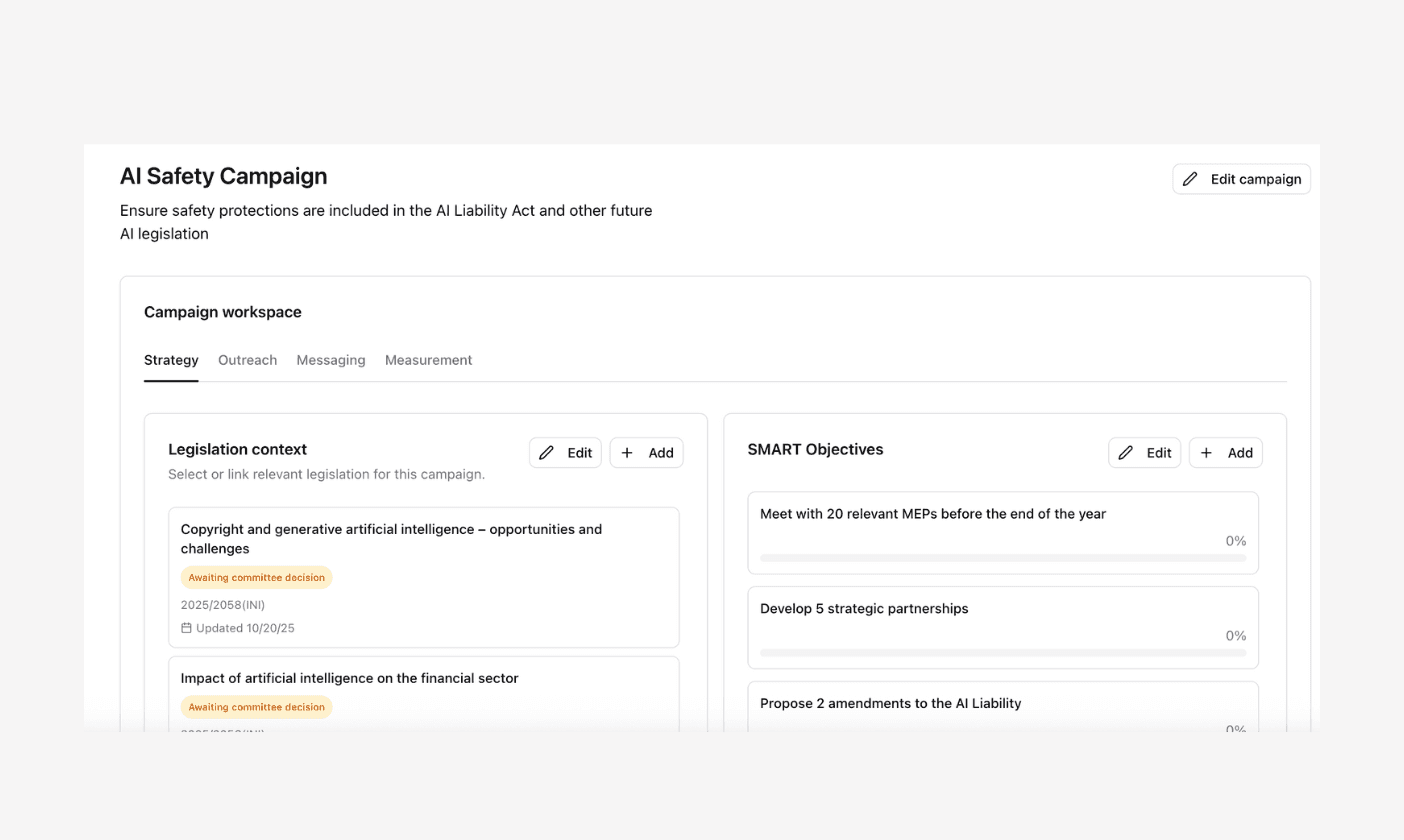The width and height of the screenshot is (1404, 840).
Task: Click the progress bar for the MEPs objective
Action: point(1003,558)
